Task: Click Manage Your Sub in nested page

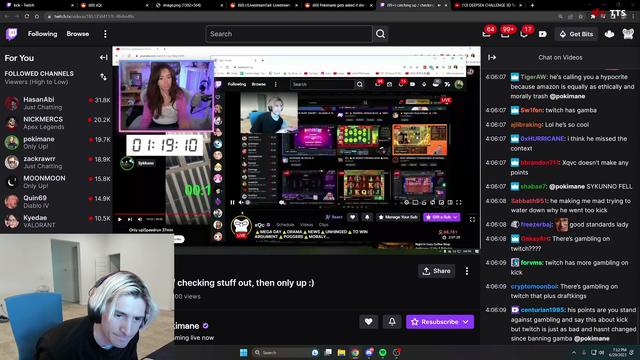Action: (397, 217)
